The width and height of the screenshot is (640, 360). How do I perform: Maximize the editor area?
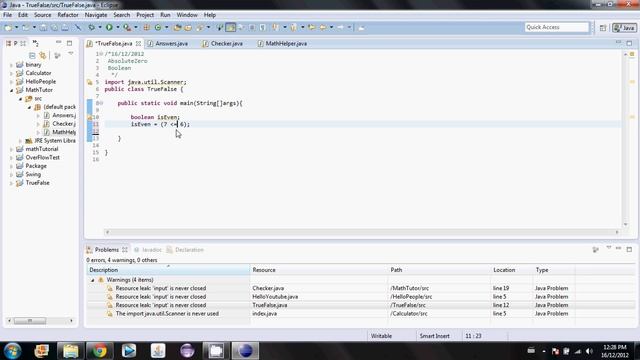(629, 43)
